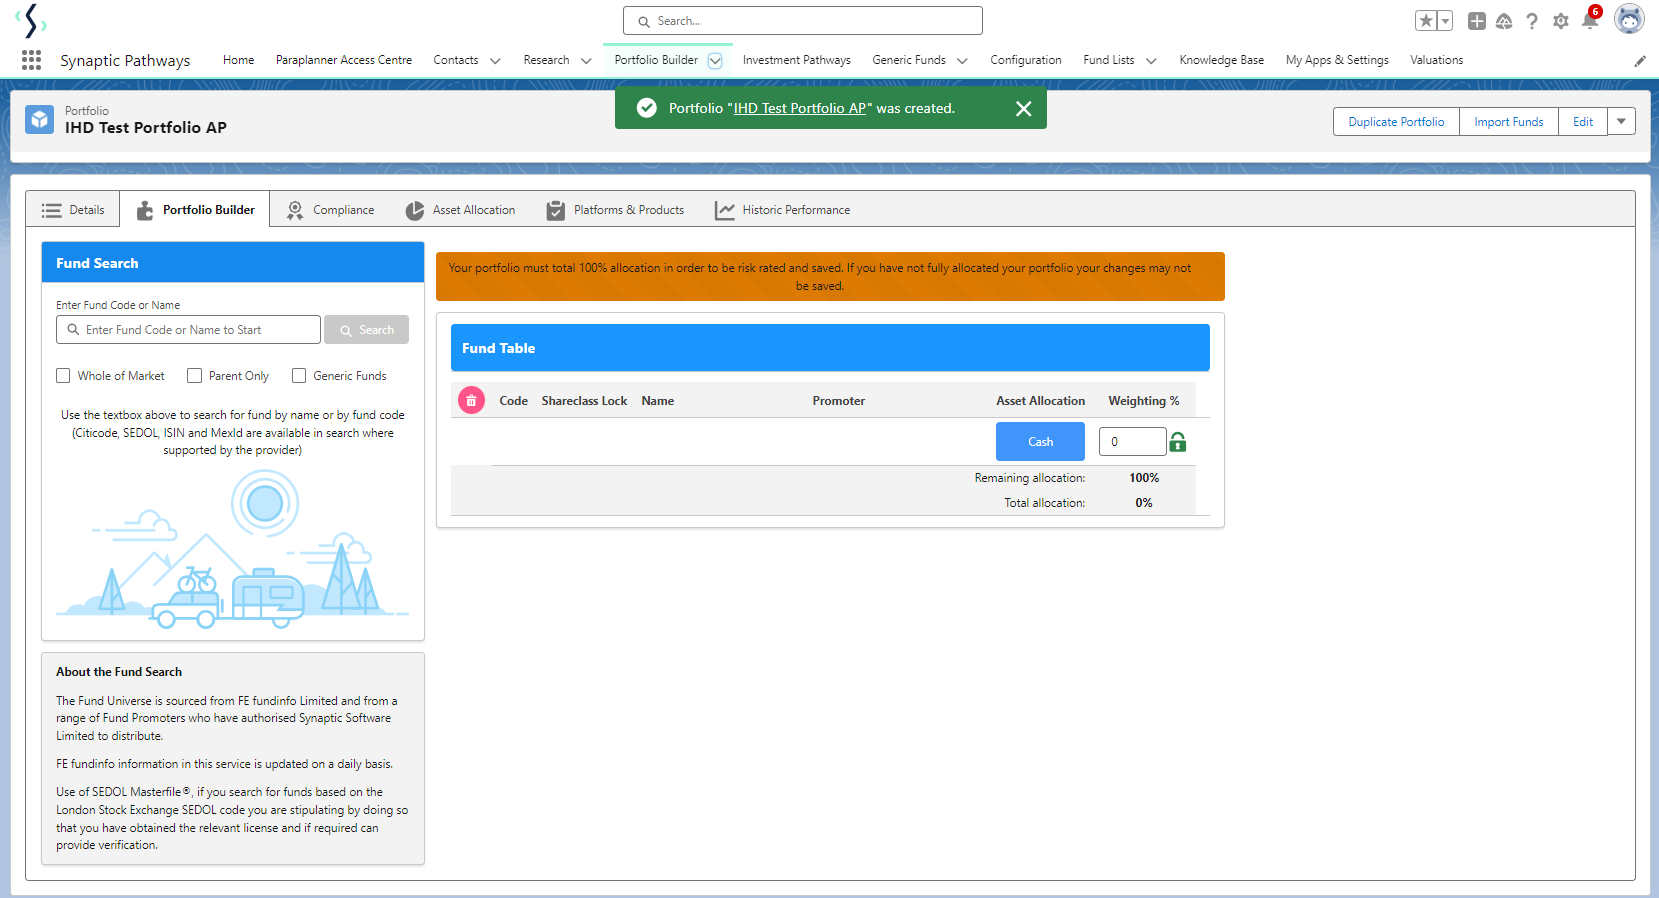Click the Promoter column header

(x=839, y=401)
